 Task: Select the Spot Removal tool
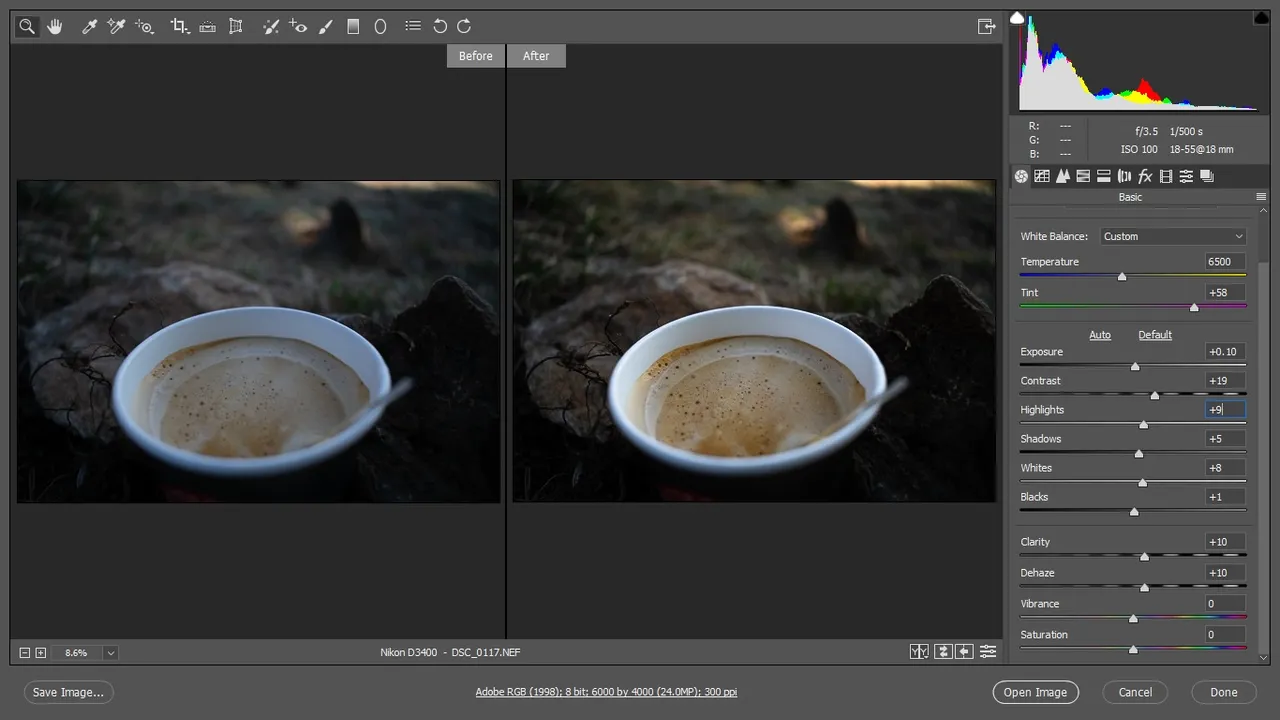[270, 27]
